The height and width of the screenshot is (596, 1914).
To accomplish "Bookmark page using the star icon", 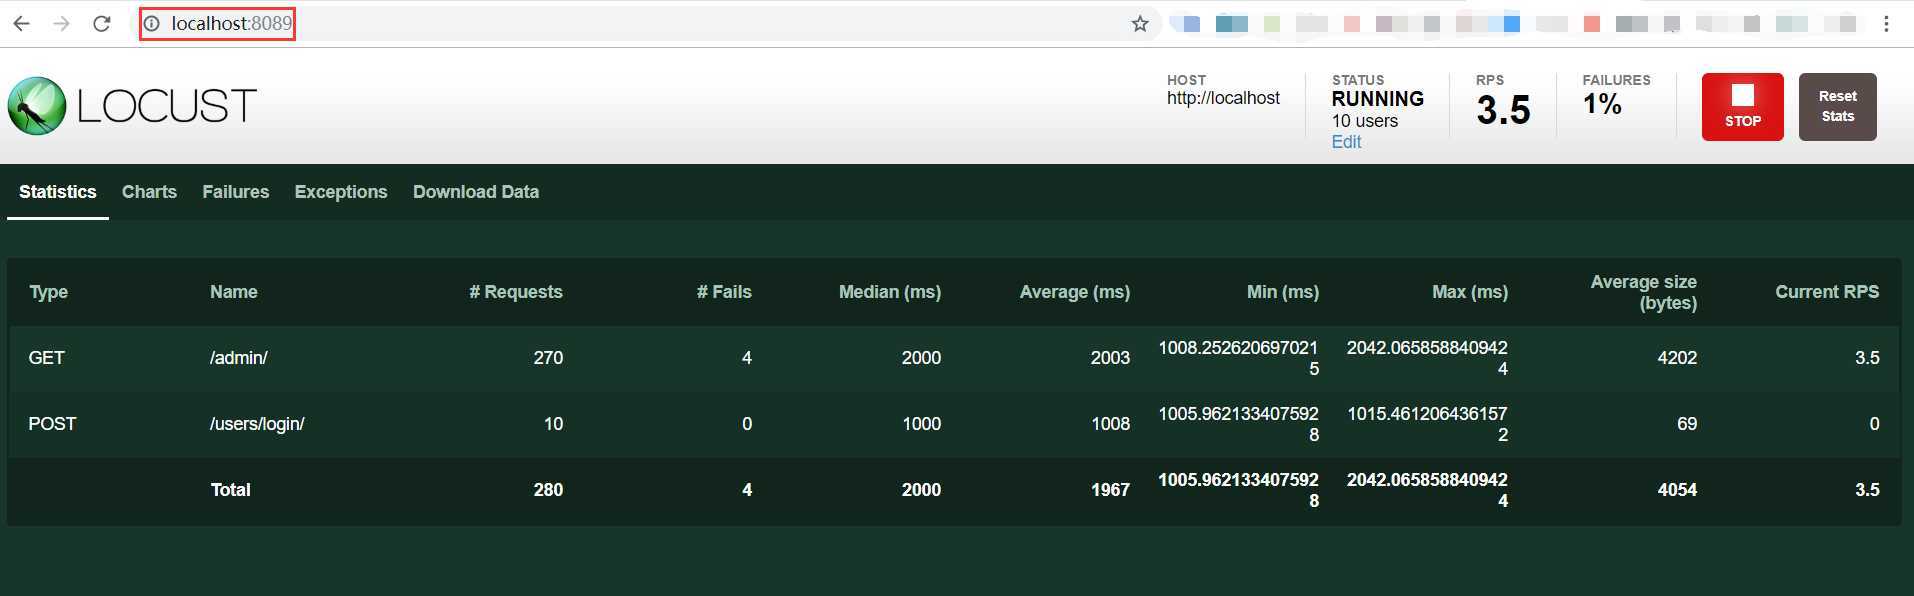I will pos(1140,24).
